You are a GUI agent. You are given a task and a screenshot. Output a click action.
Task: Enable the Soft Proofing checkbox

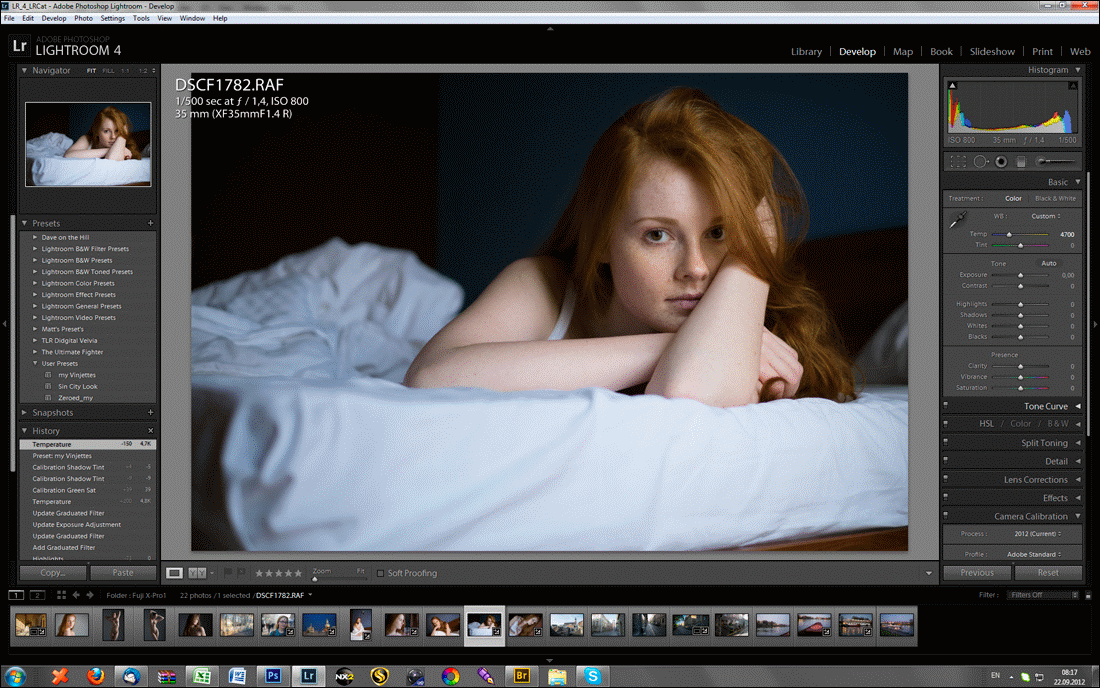381,573
